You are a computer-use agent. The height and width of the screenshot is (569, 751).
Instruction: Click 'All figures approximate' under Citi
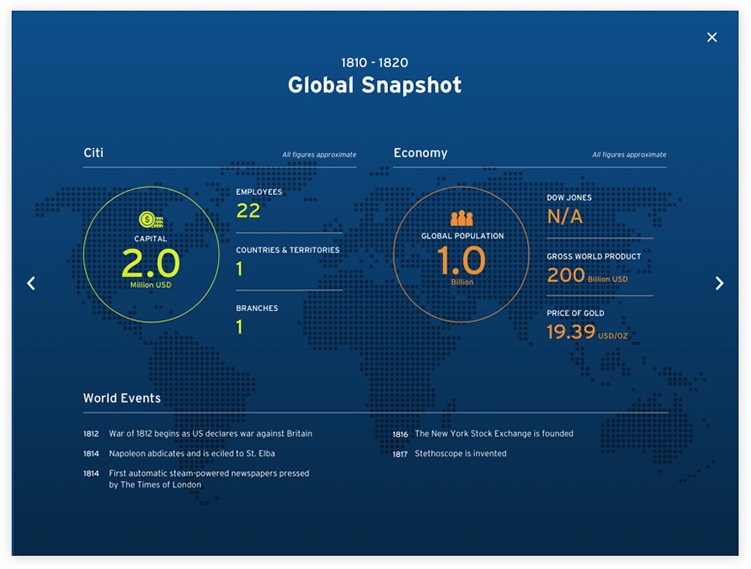click(319, 155)
